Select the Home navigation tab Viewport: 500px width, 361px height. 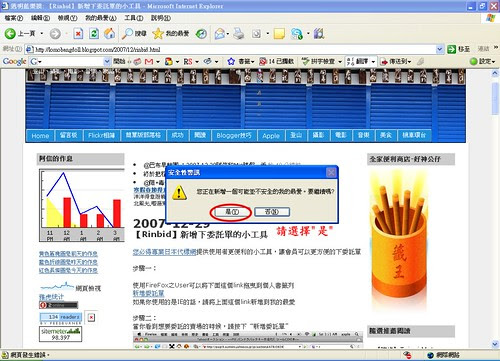tap(40, 136)
